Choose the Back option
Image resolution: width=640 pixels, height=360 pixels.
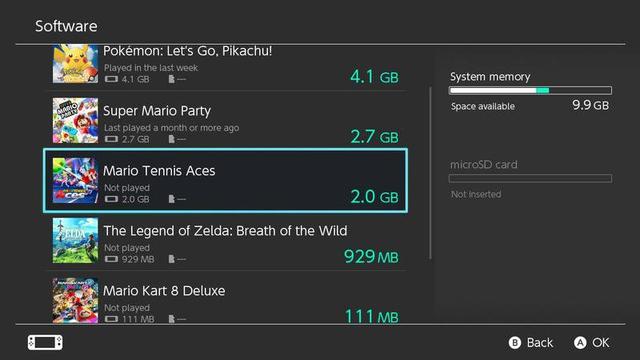(x=540, y=342)
